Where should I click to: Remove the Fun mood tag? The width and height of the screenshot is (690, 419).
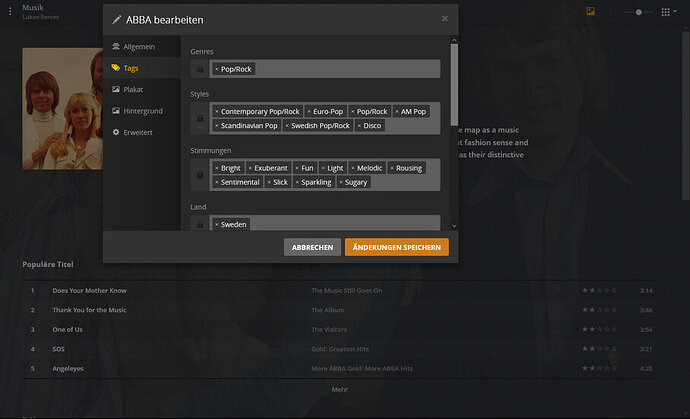click(297, 168)
